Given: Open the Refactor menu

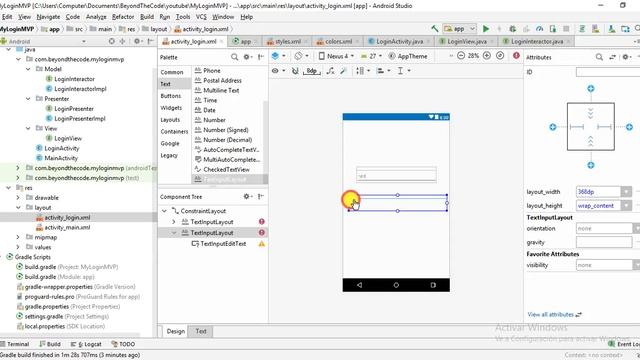Looking at the screenshot, I should (123, 17).
